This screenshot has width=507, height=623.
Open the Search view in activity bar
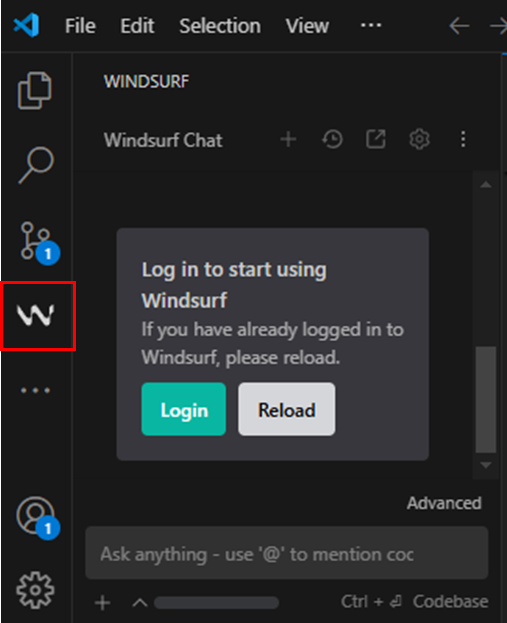coord(36,165)
